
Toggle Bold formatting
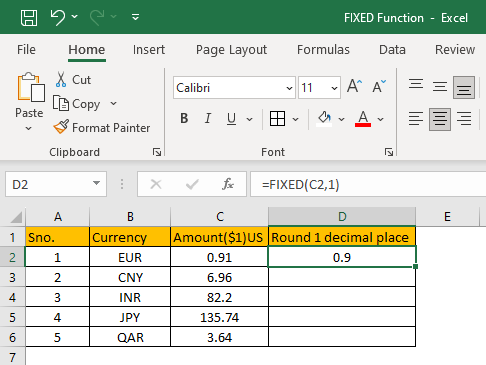[184, 118]
